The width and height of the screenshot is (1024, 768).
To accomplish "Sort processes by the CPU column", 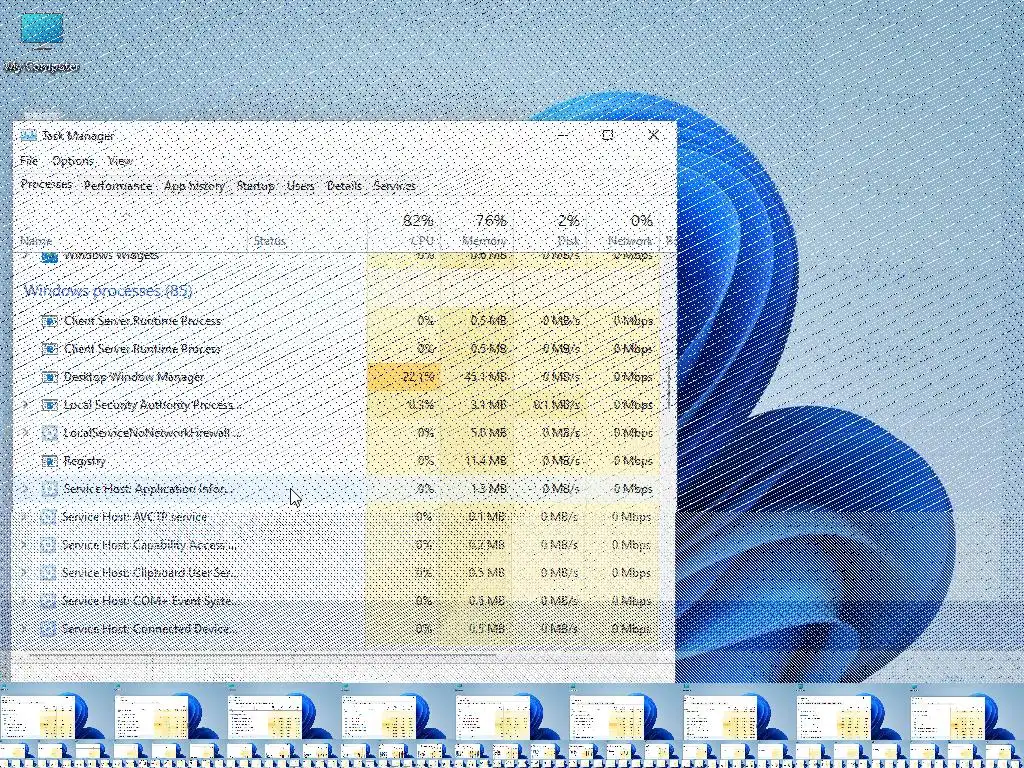I will tap(405, 230).
